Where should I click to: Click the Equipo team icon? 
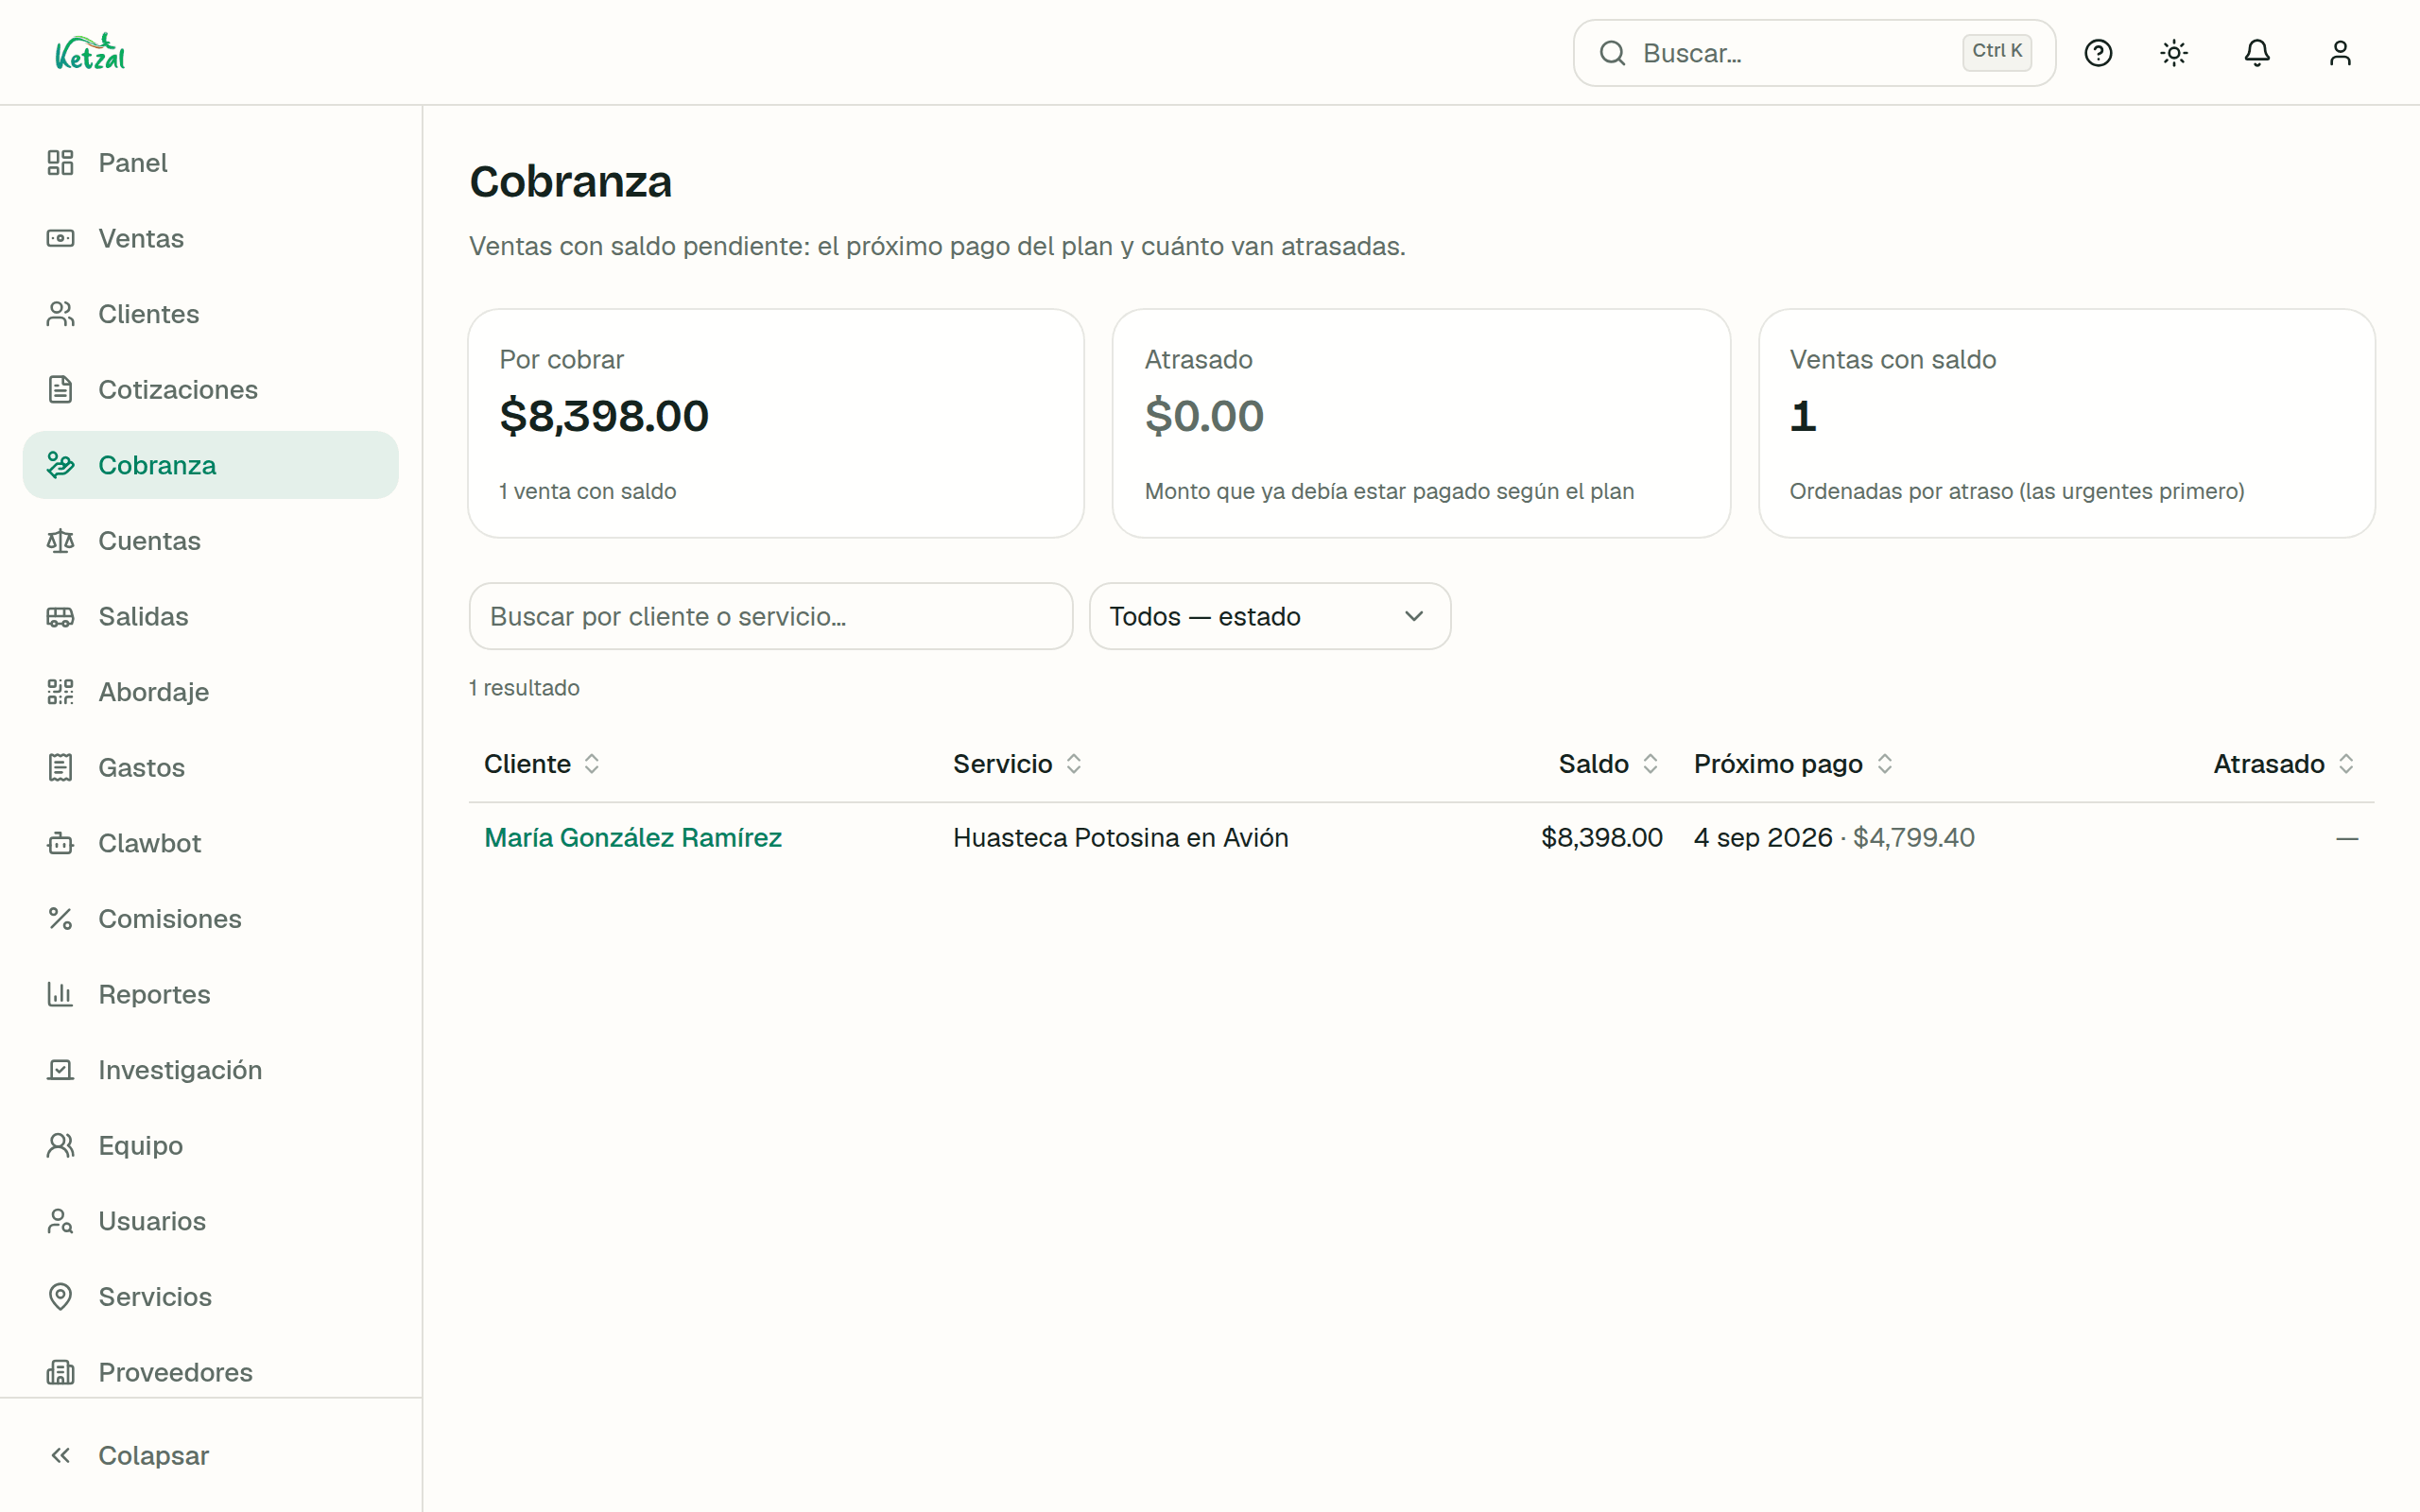click(60, 1145)
